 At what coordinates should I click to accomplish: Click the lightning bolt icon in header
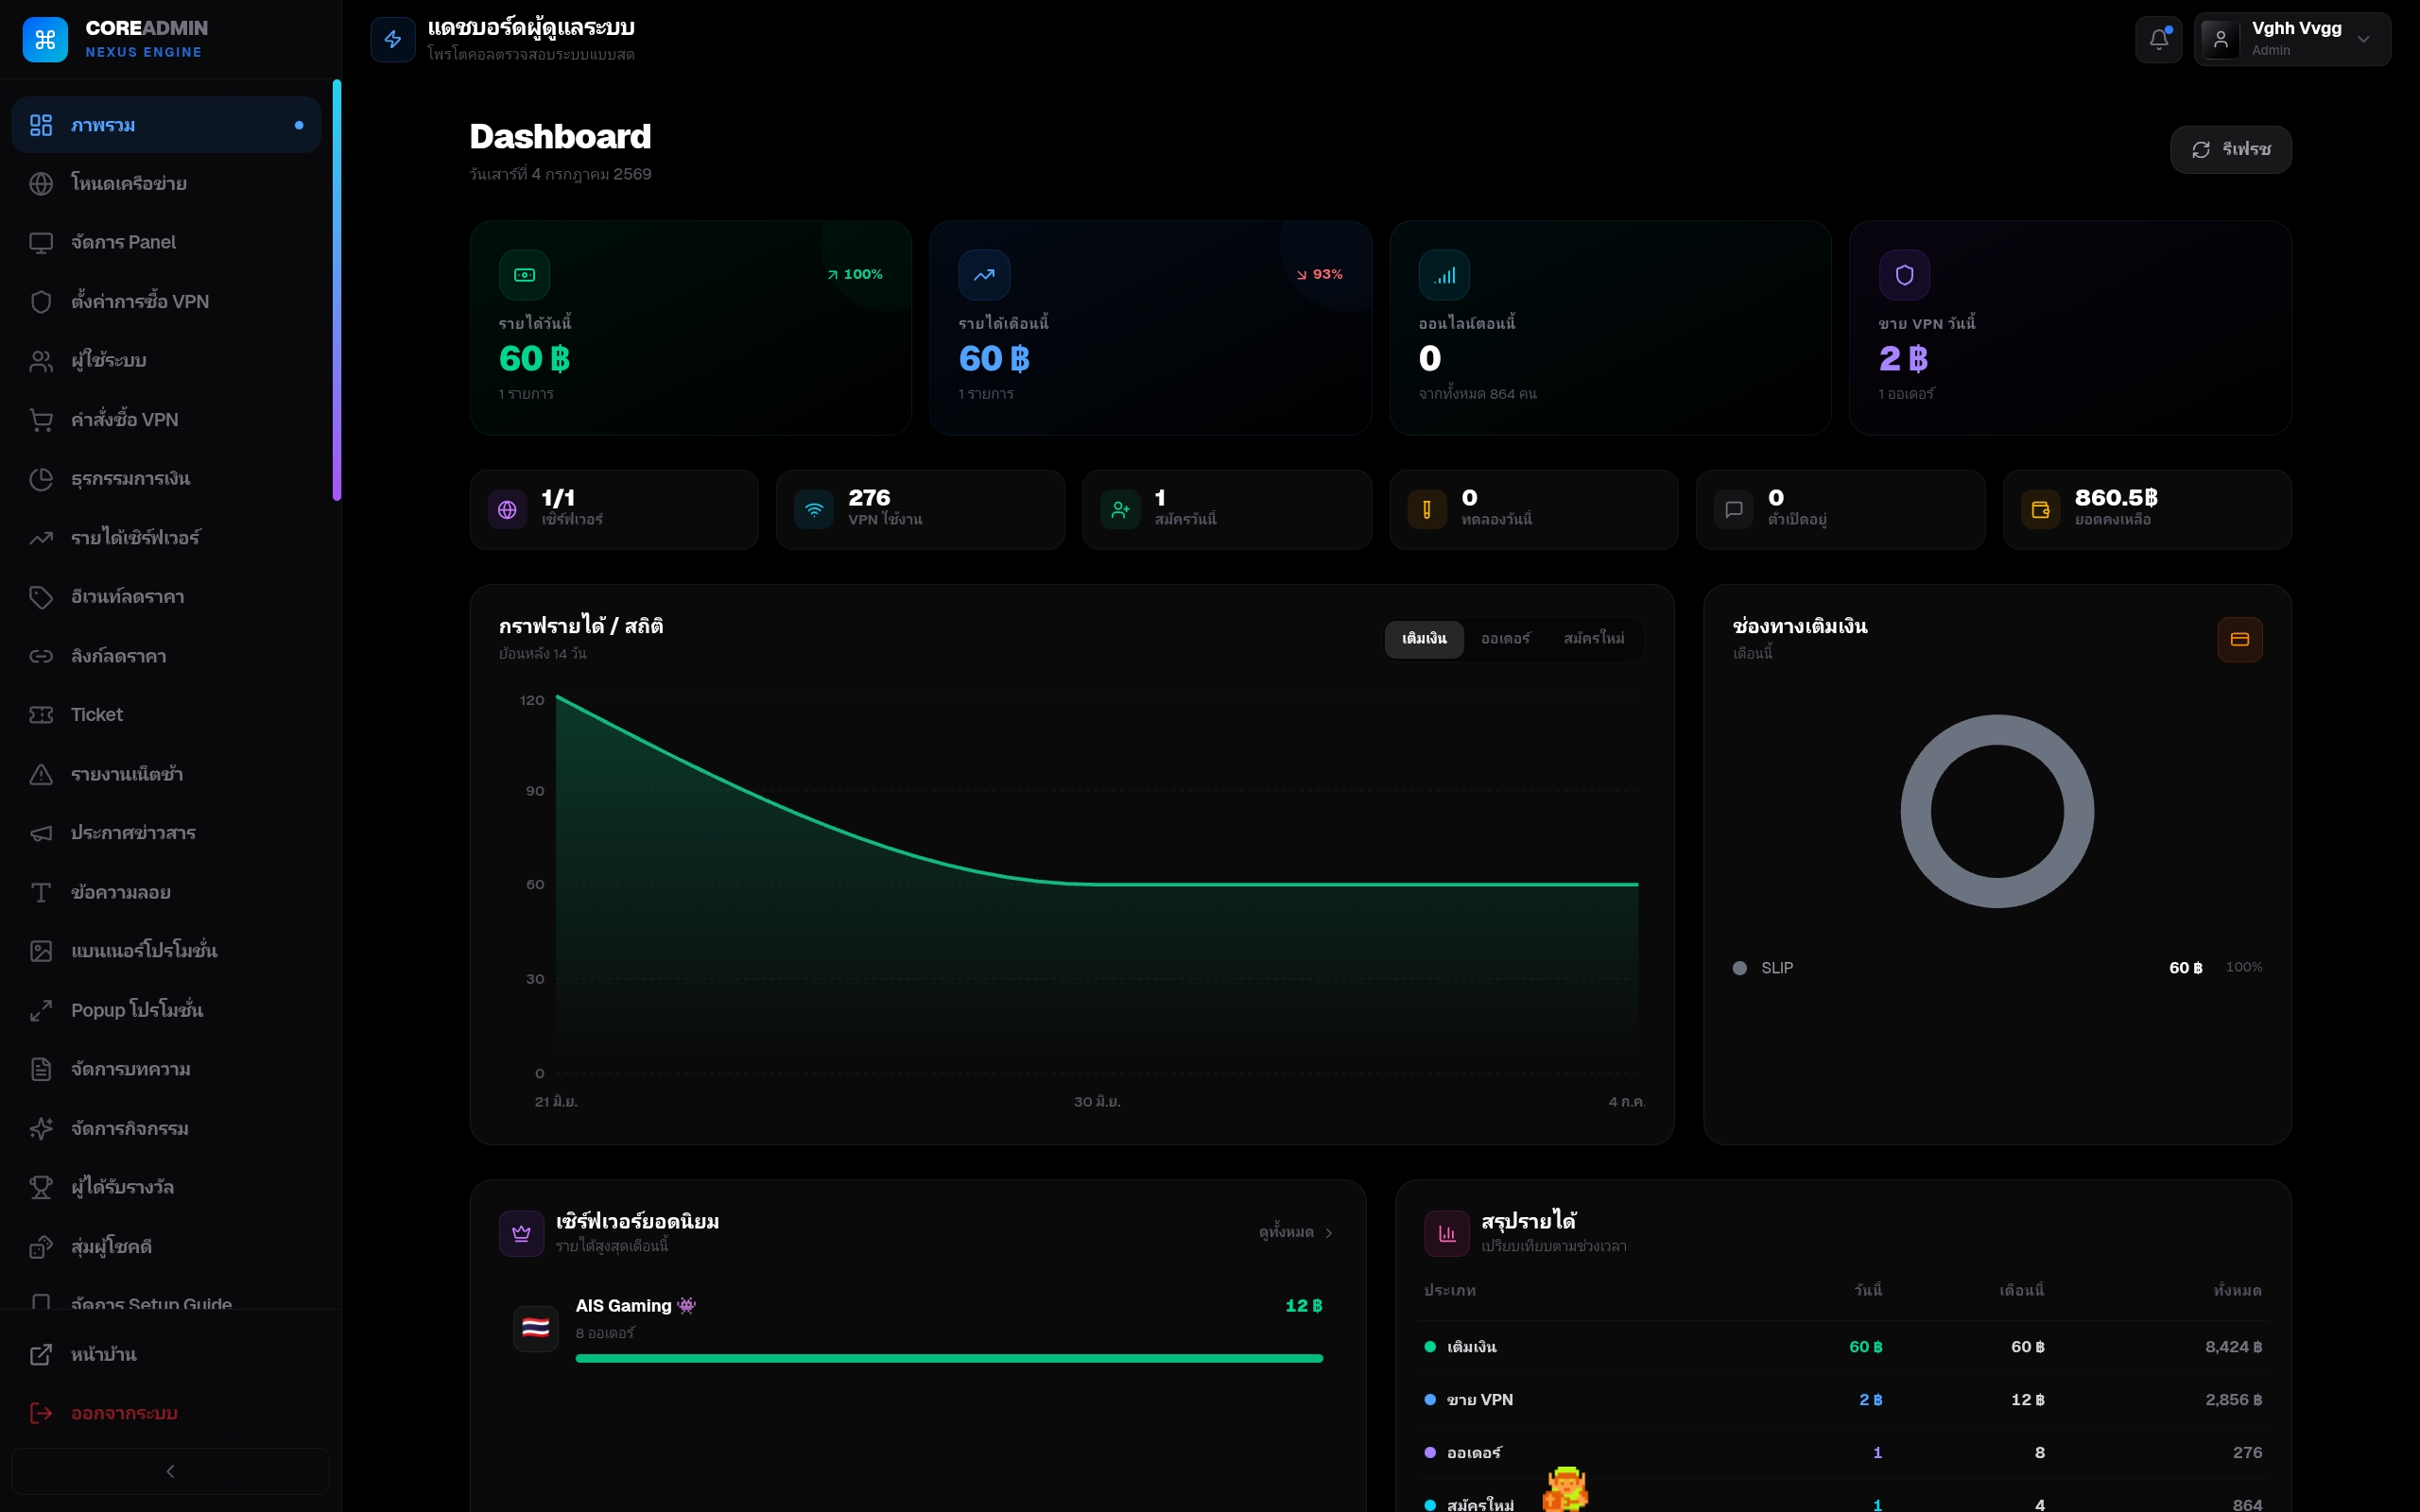coord(393,40)
